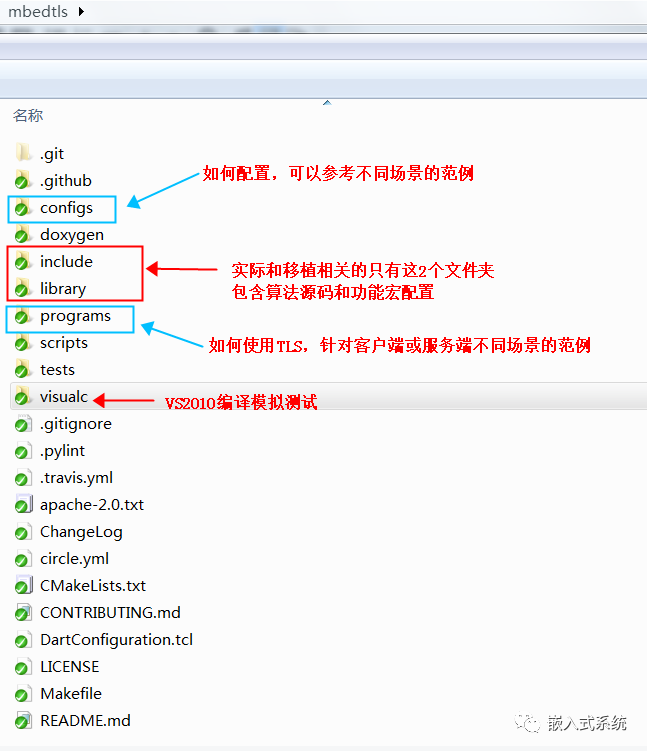Click the .git folder icon

23,153
